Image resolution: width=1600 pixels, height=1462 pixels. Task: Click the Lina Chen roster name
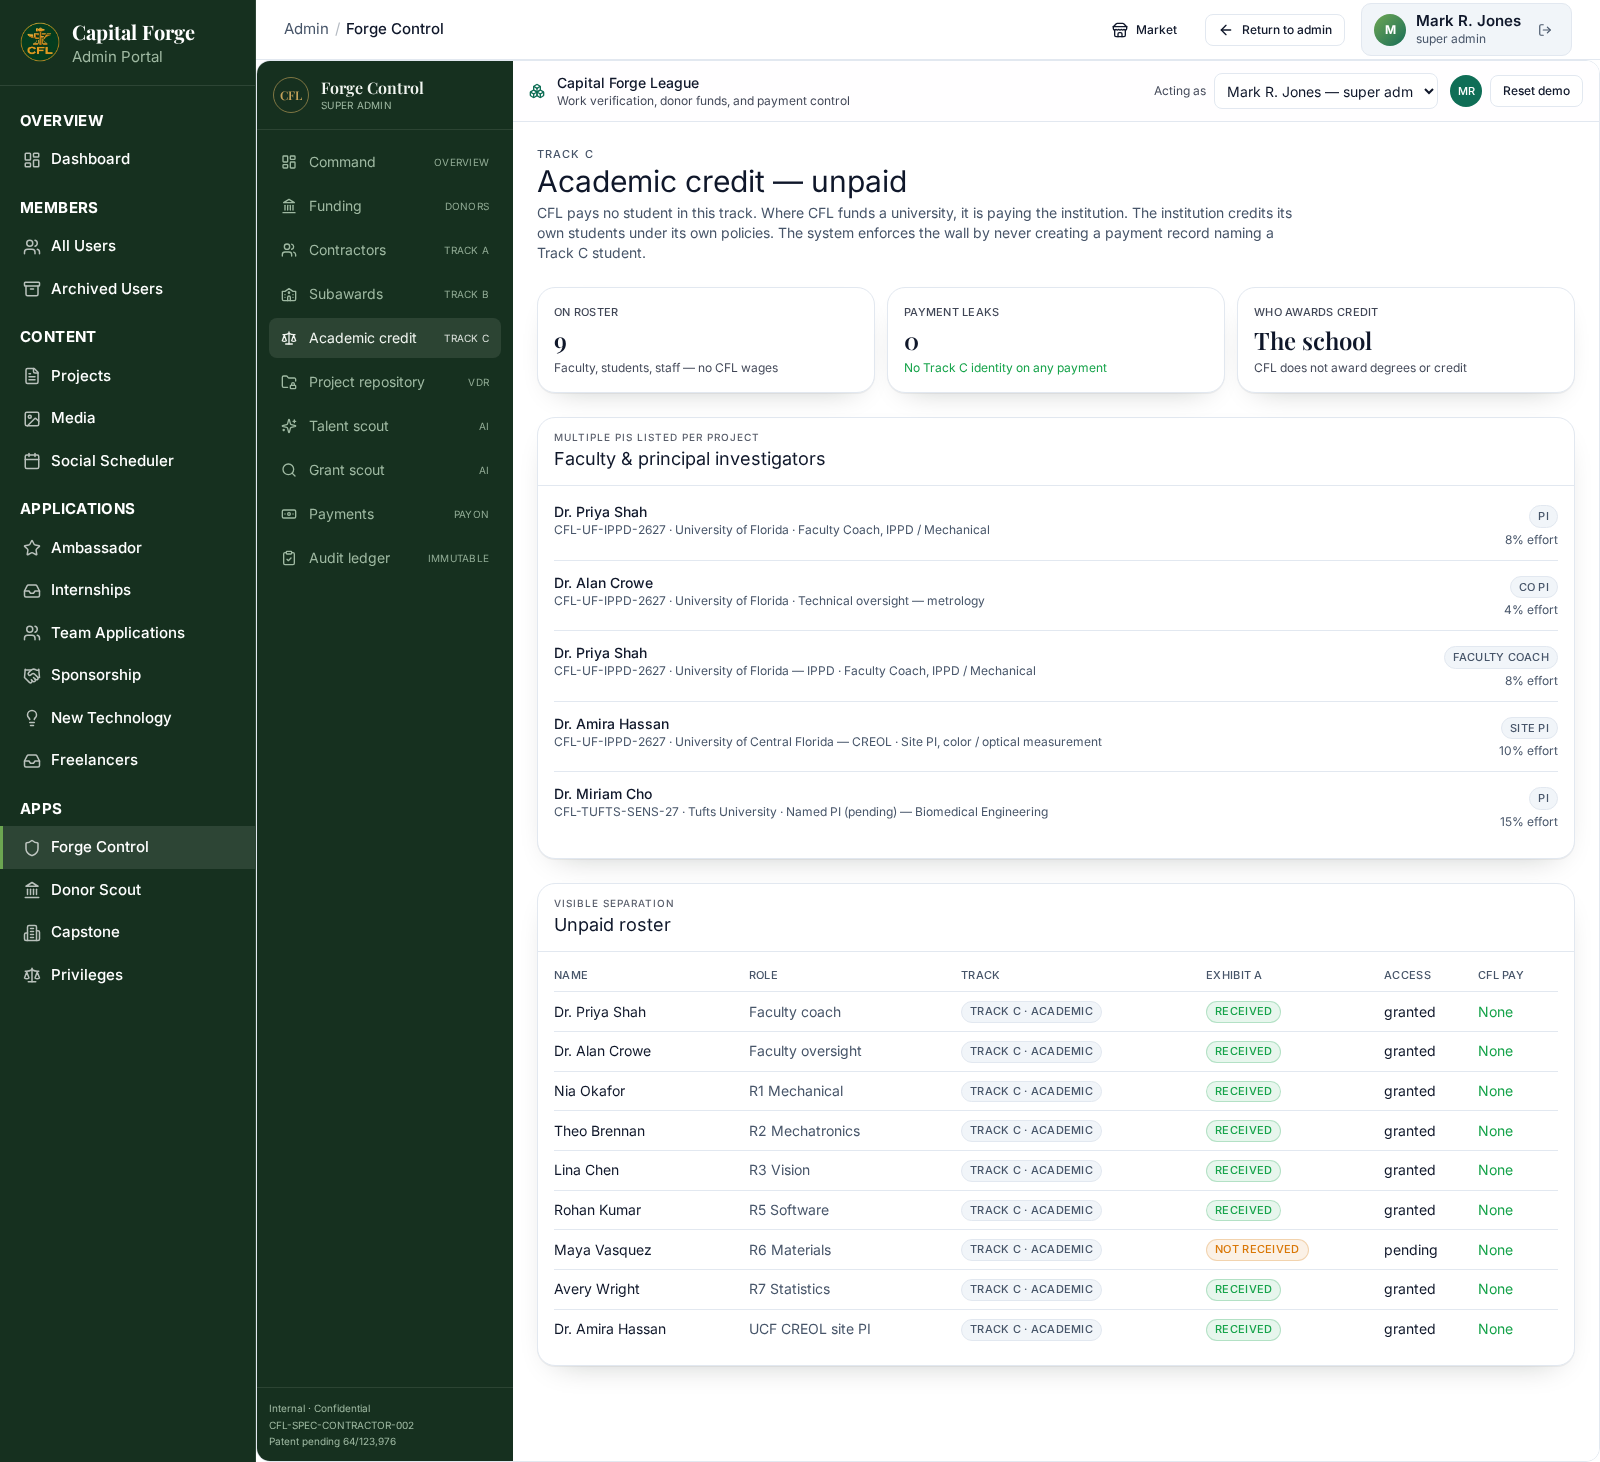click(x=586, y=1170)
